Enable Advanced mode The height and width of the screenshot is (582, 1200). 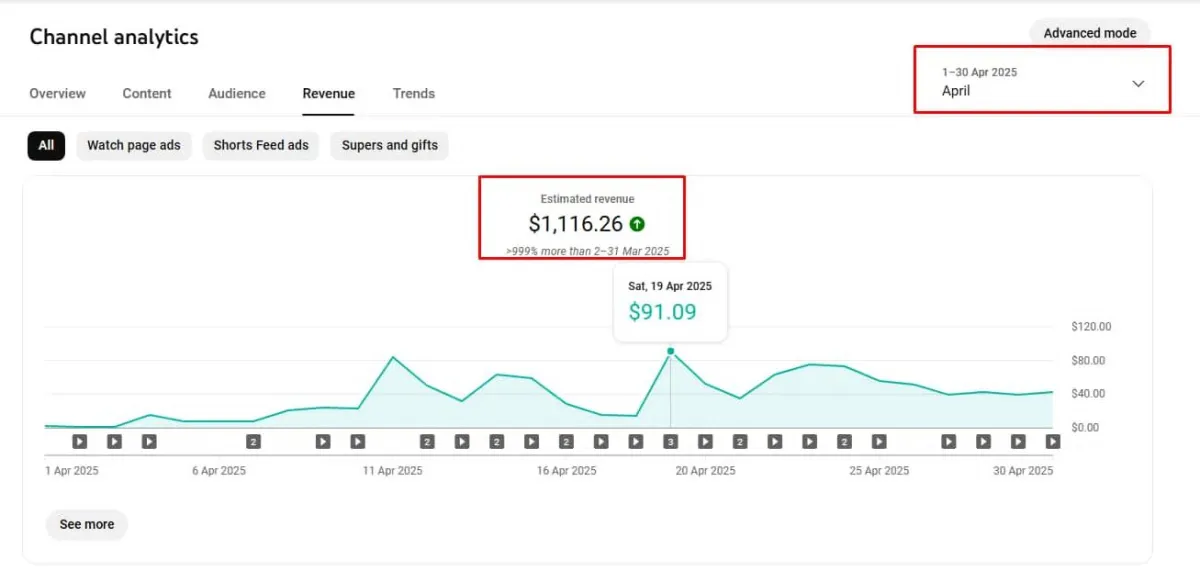1090,33
